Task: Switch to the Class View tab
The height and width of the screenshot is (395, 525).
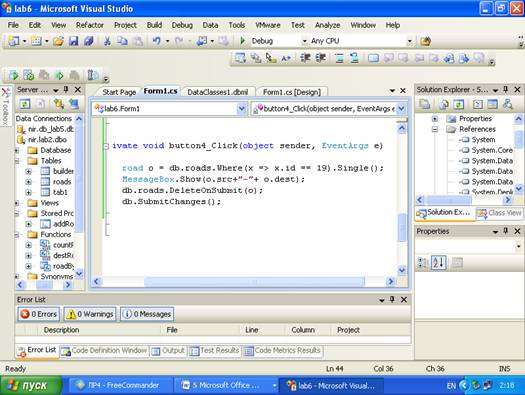Action: pyautogui.click(x=499, y=213)
